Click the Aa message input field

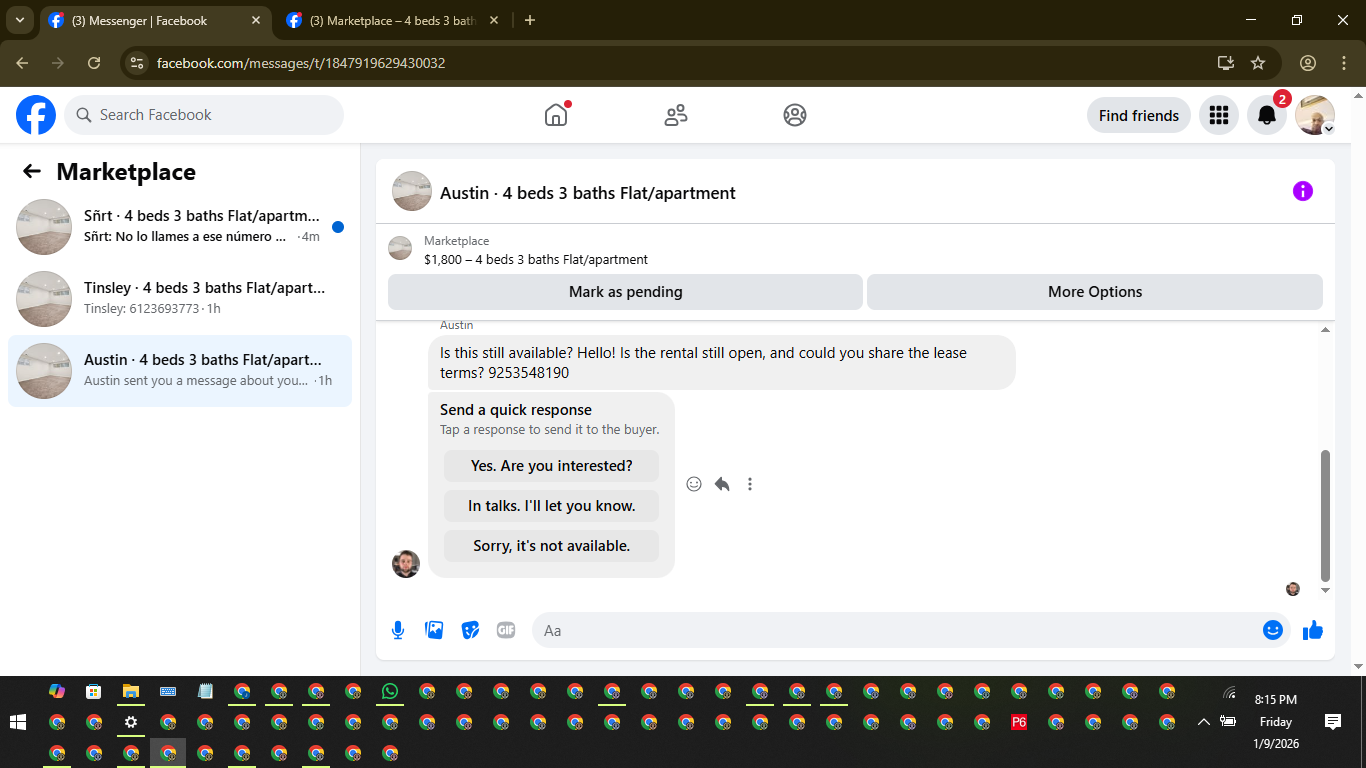pos(895,630)
